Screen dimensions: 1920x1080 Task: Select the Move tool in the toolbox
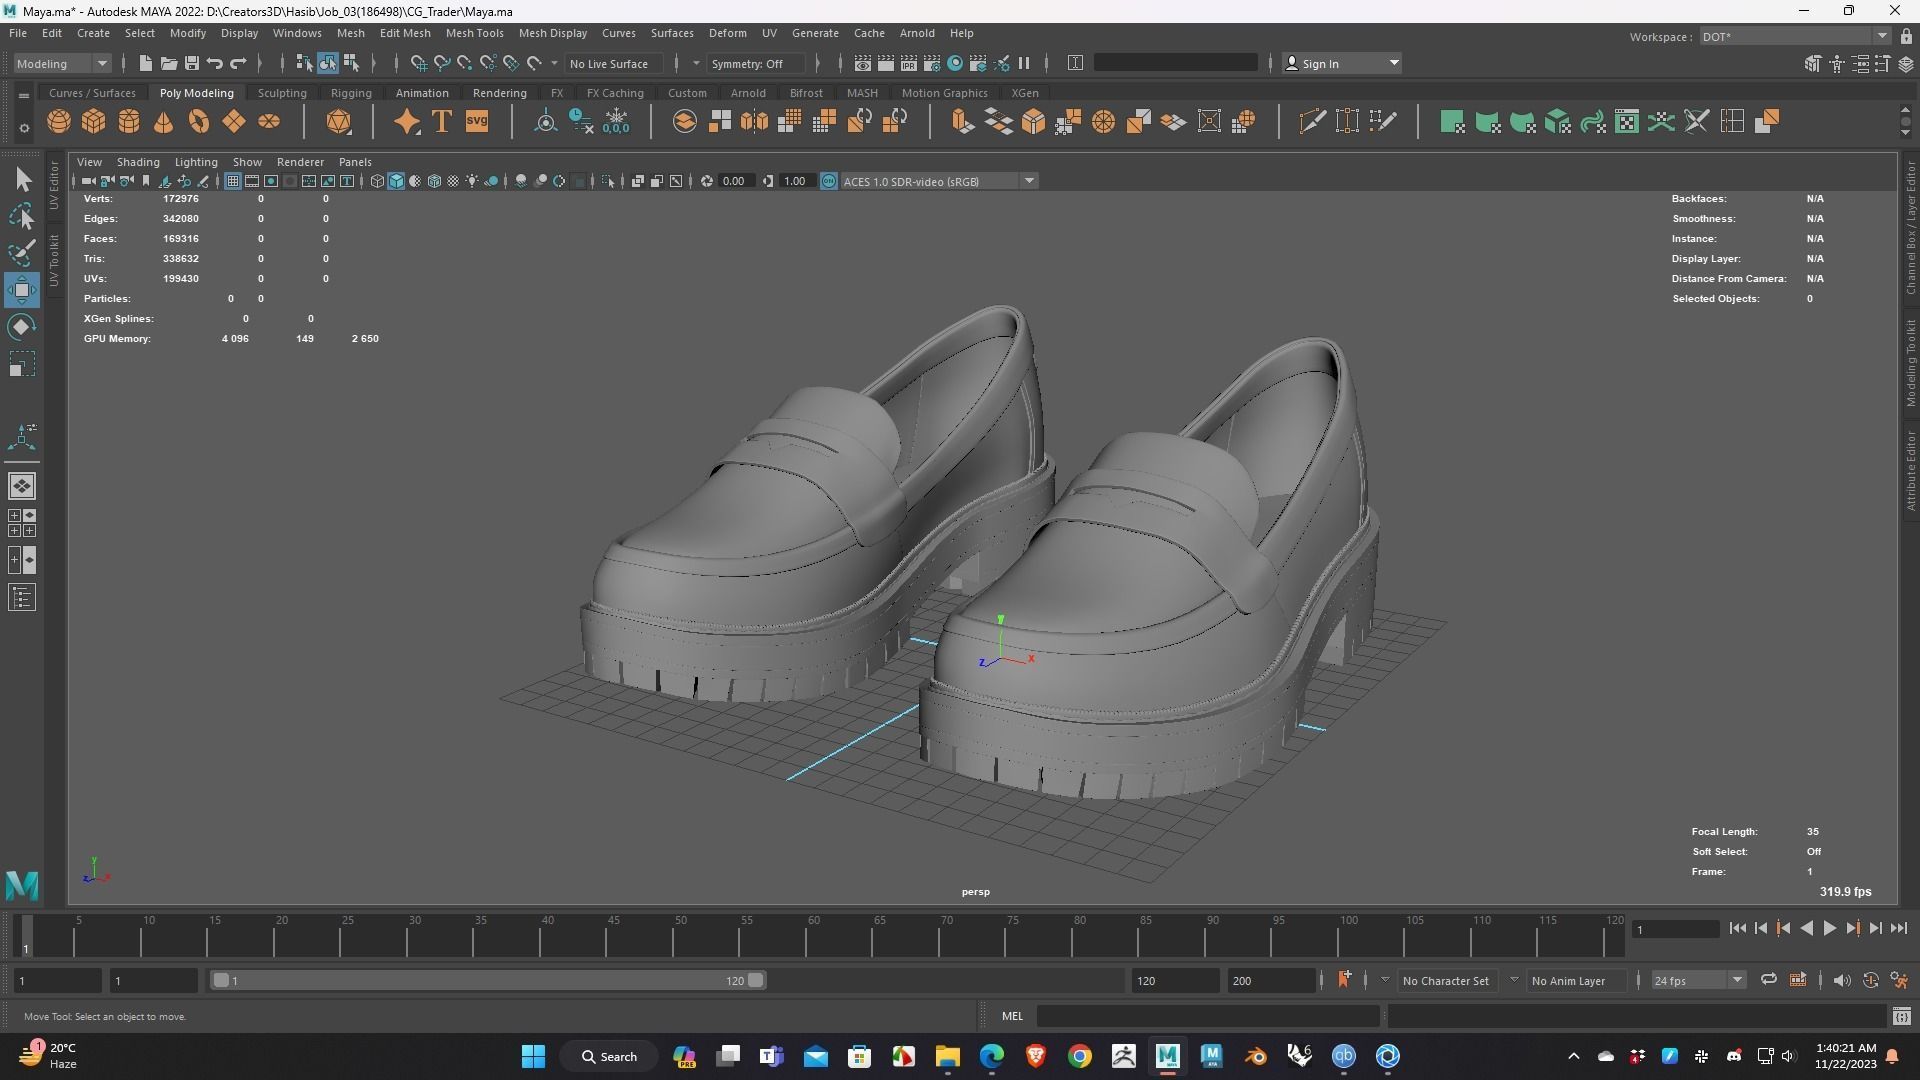coord(22,290)
